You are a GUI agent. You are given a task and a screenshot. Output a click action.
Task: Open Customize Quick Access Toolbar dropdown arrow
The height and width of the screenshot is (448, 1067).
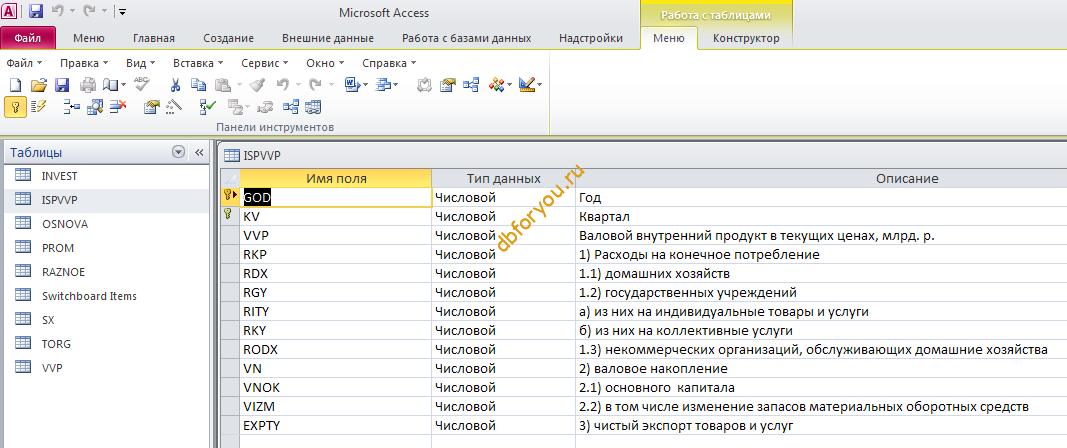(x=122, y=12)
